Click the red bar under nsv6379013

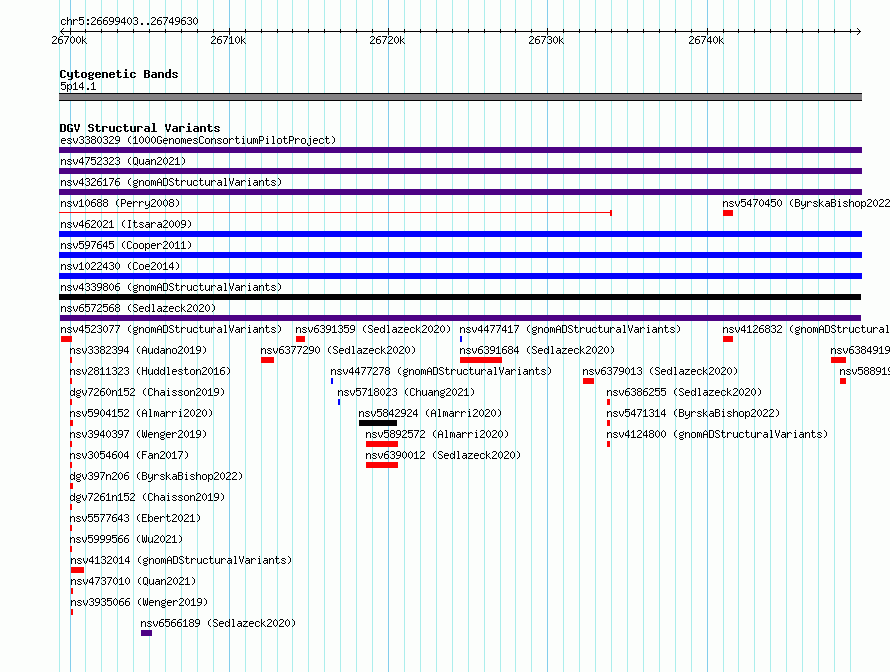pos(589,381)
